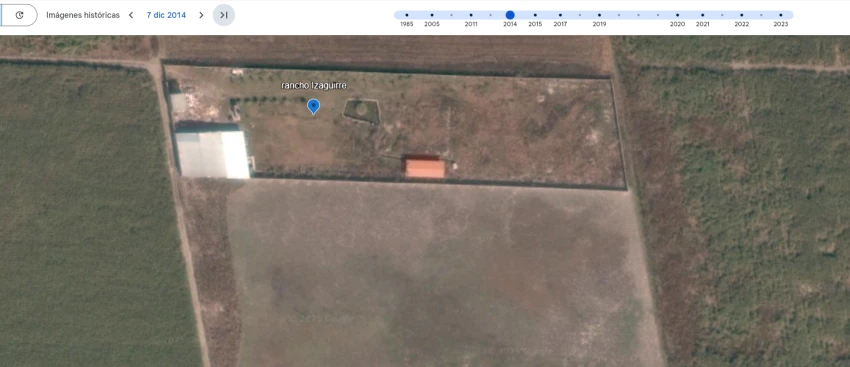The height and width of the screenshot is (367, 850).
Task: Click the next date chevron arrow
Action: (x=201, y=15)
